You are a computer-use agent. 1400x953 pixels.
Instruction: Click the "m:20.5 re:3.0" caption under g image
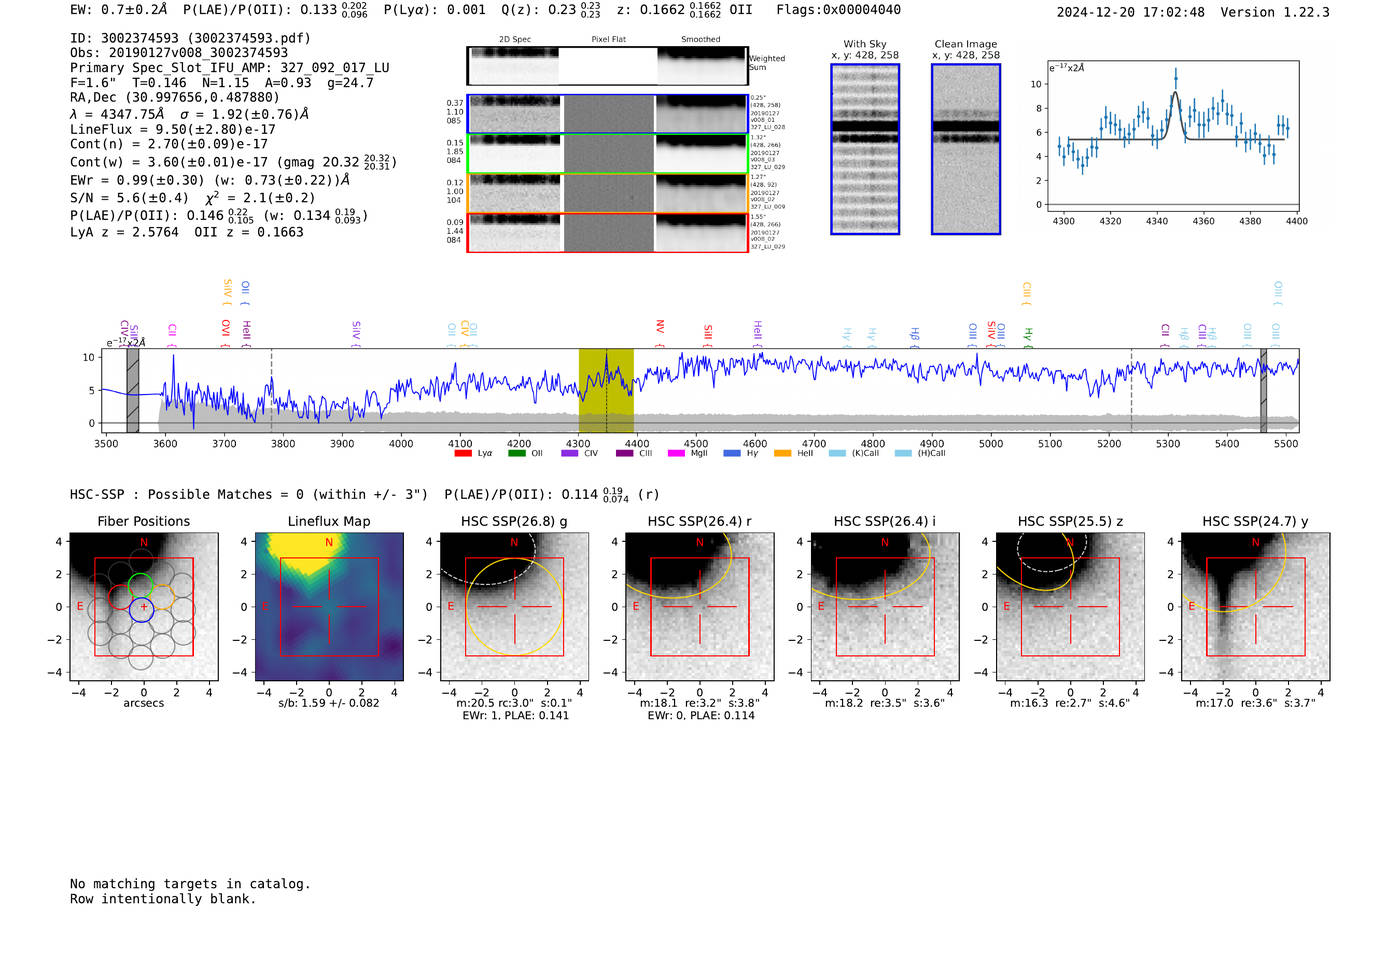click(514, 703)
